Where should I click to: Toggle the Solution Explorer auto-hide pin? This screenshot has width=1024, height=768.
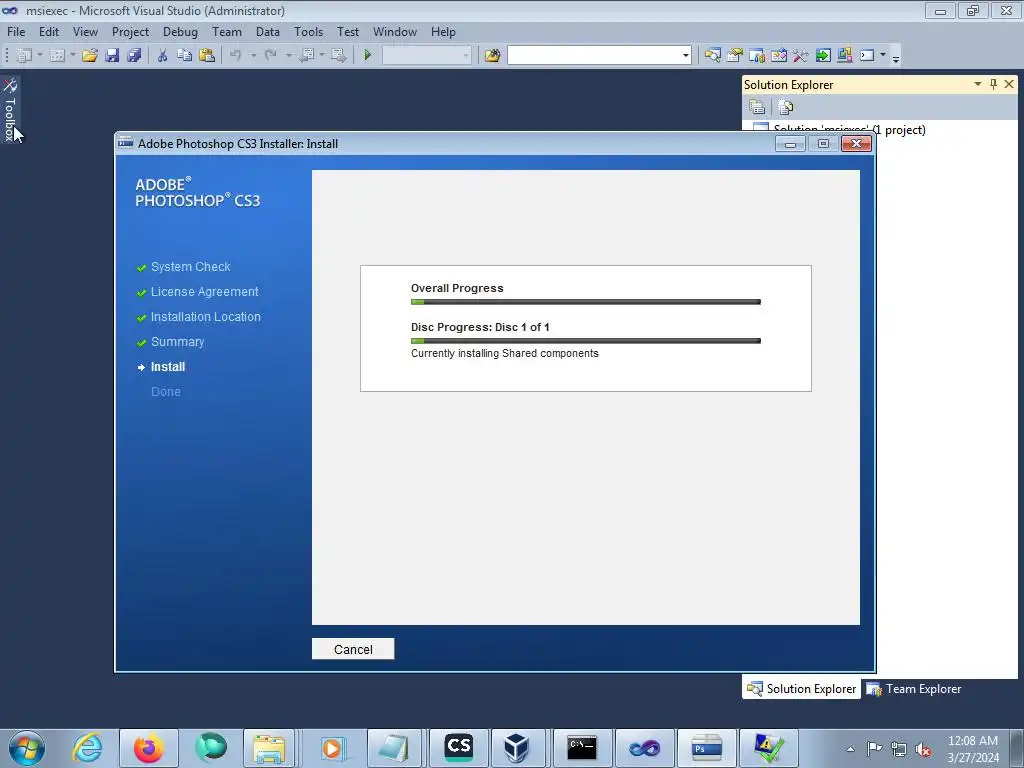[x=993, y=84]
